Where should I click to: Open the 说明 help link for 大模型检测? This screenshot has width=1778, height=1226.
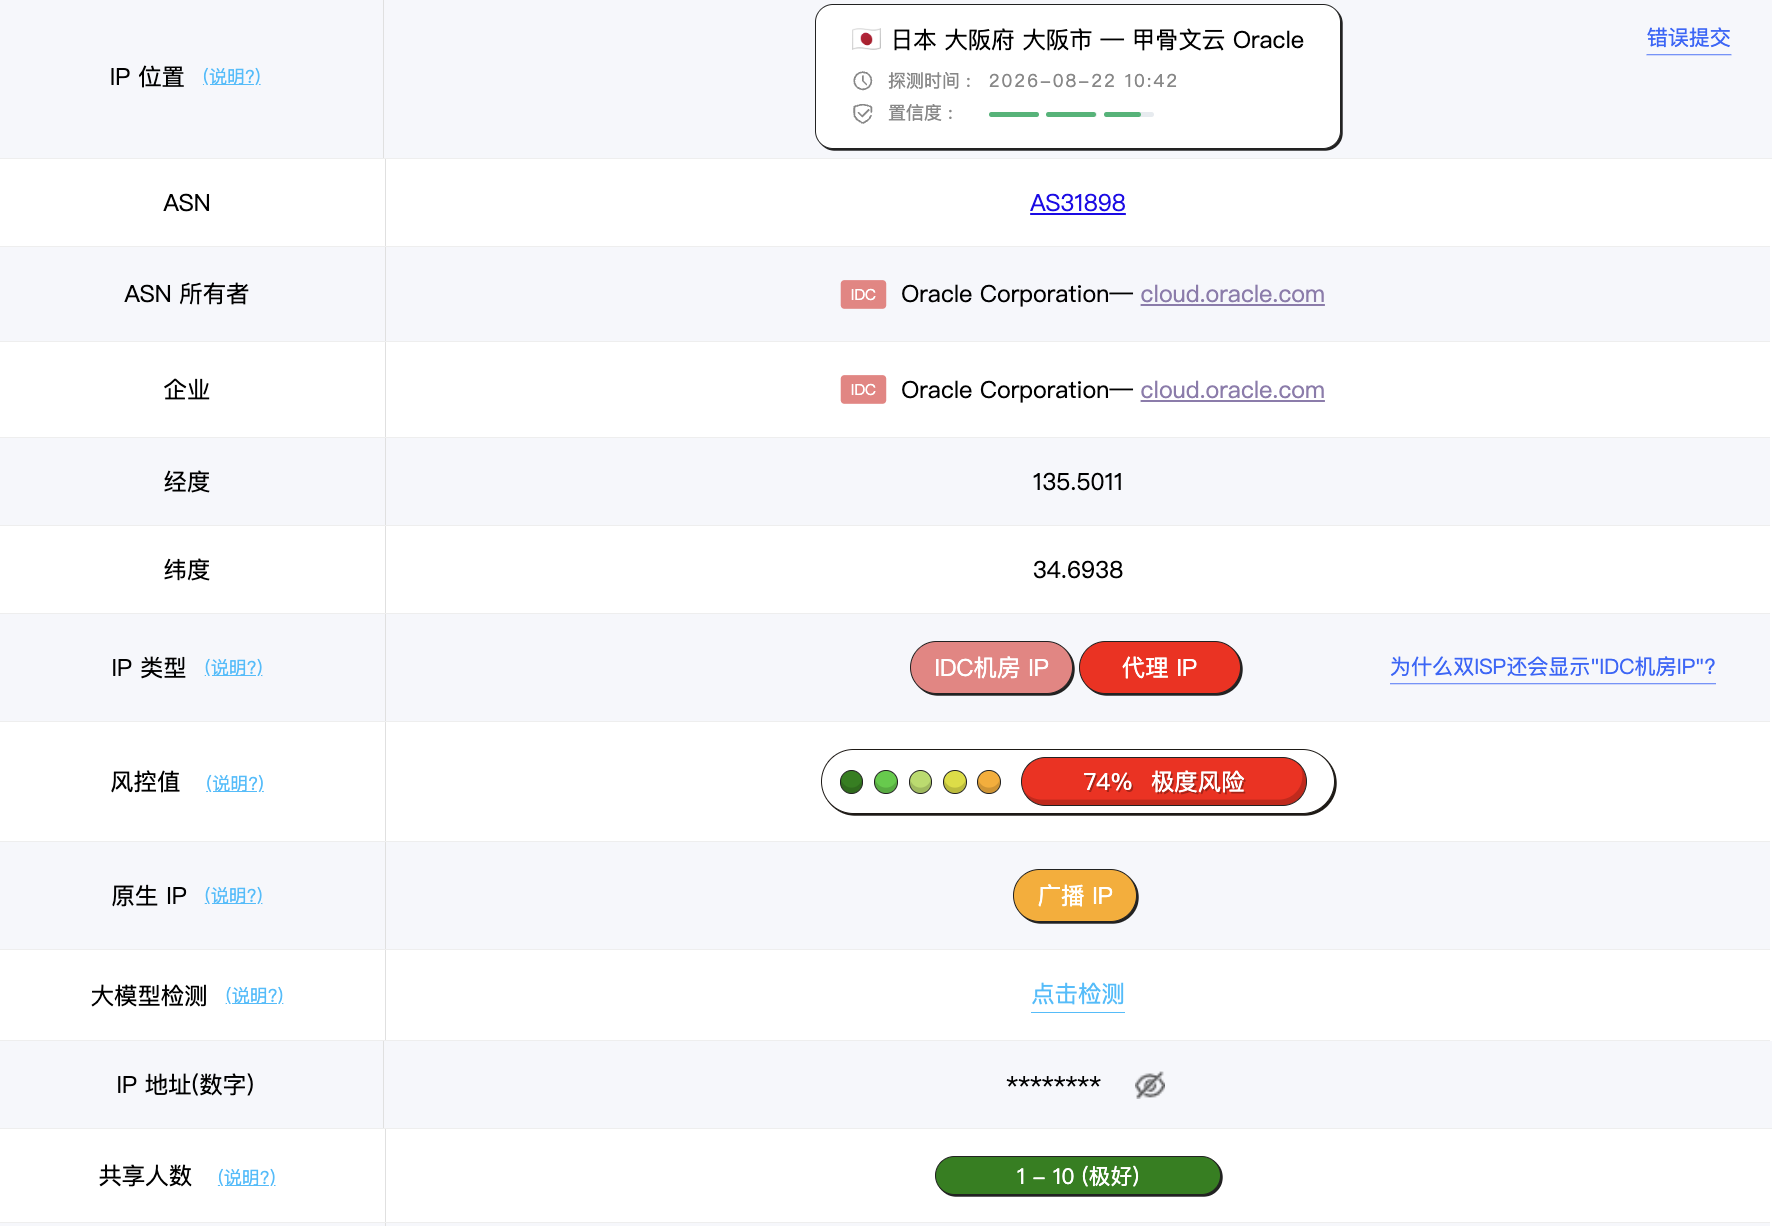pyautogui.click(x=255, y=996)
